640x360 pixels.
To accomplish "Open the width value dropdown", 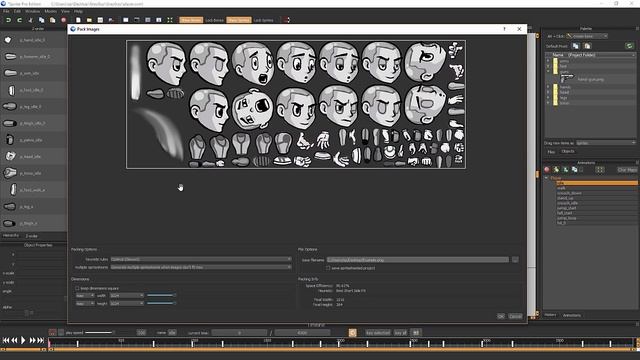I will [127, 296].
